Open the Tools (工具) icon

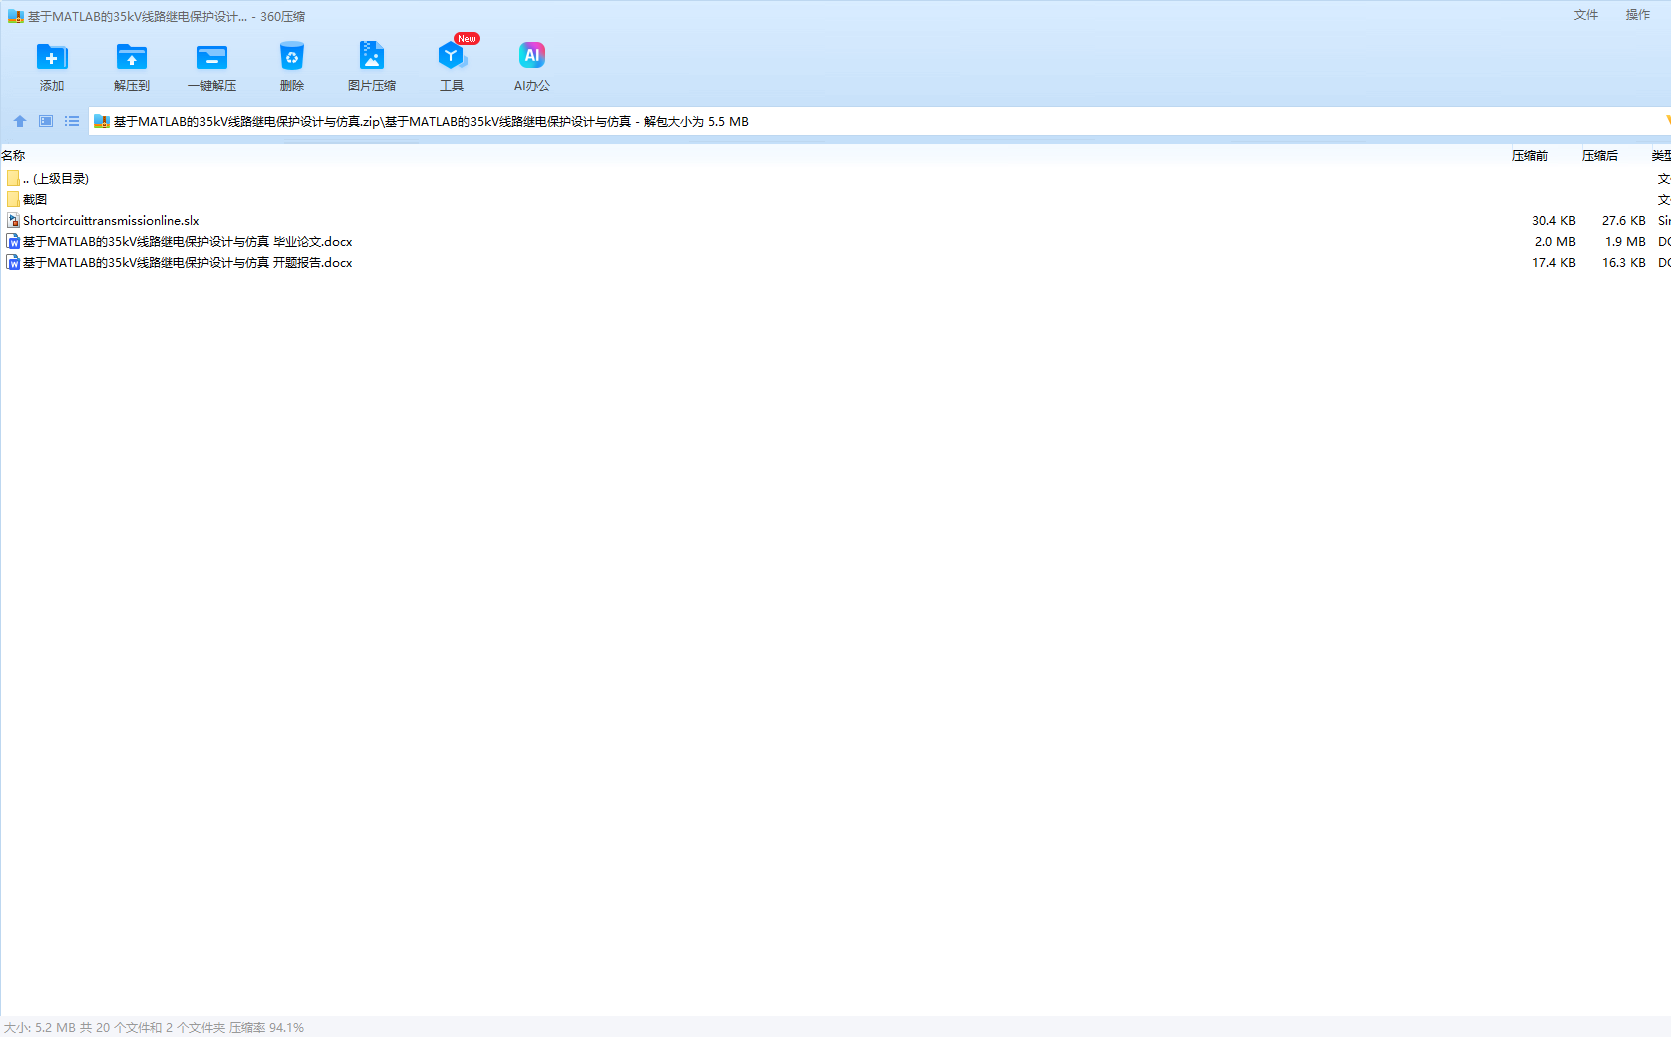coord(452,57)
